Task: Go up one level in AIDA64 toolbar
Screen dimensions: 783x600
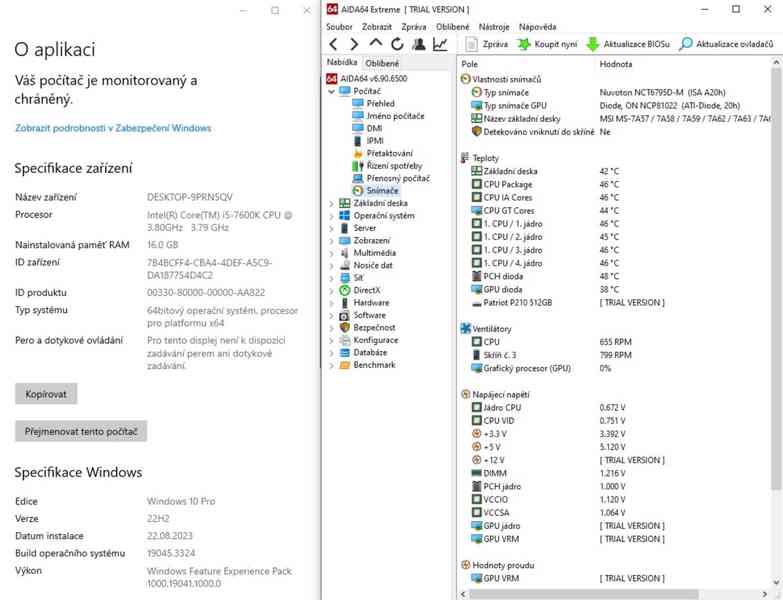Action: pos(376,44)
